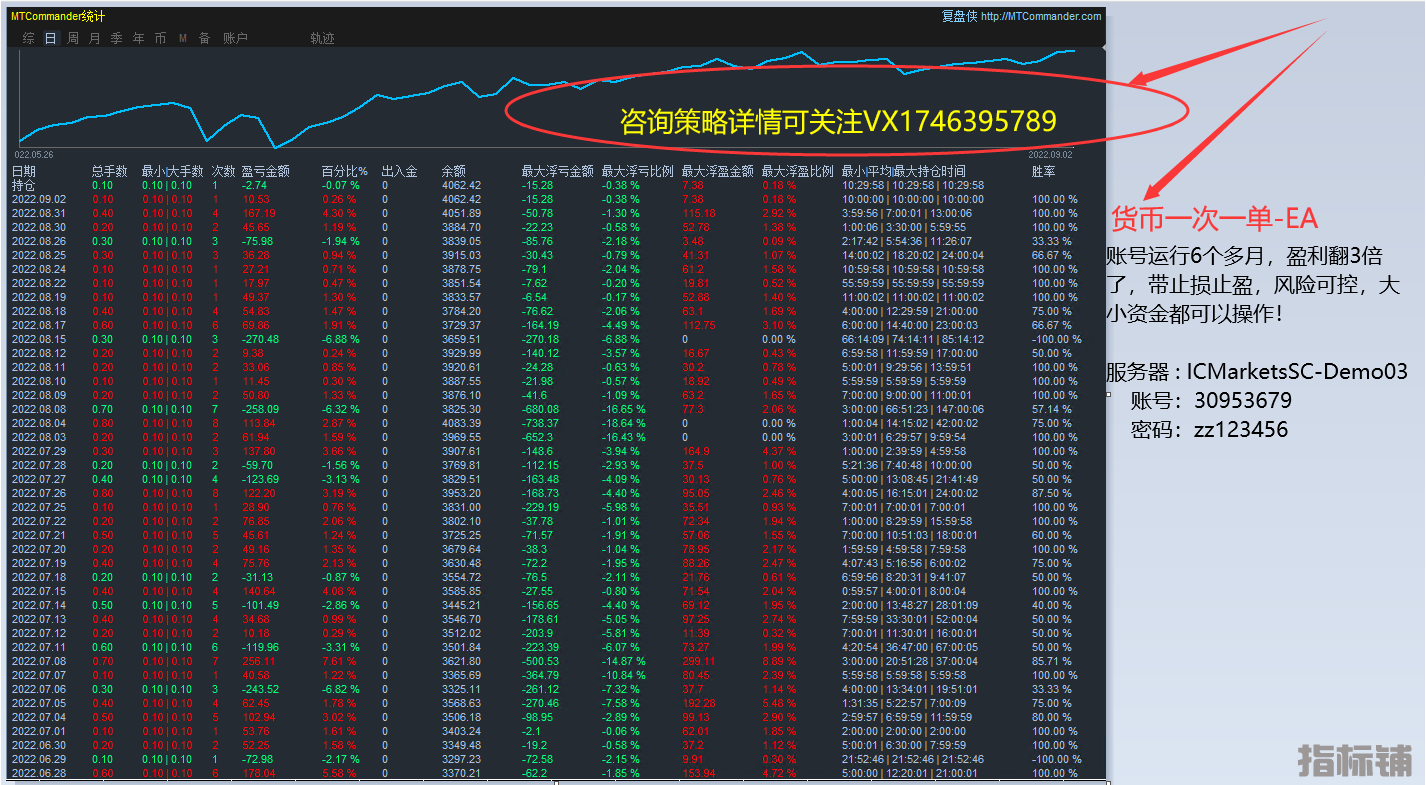This screenshot has width=1426, height=785.
Task: Click the 日期 column header
Action: [24, 171]
